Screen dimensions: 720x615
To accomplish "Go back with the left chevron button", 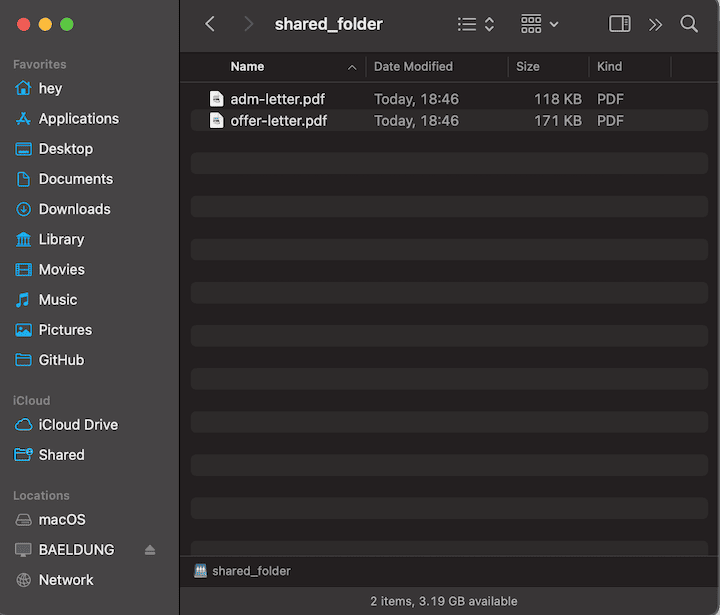I will coord(210,24).
